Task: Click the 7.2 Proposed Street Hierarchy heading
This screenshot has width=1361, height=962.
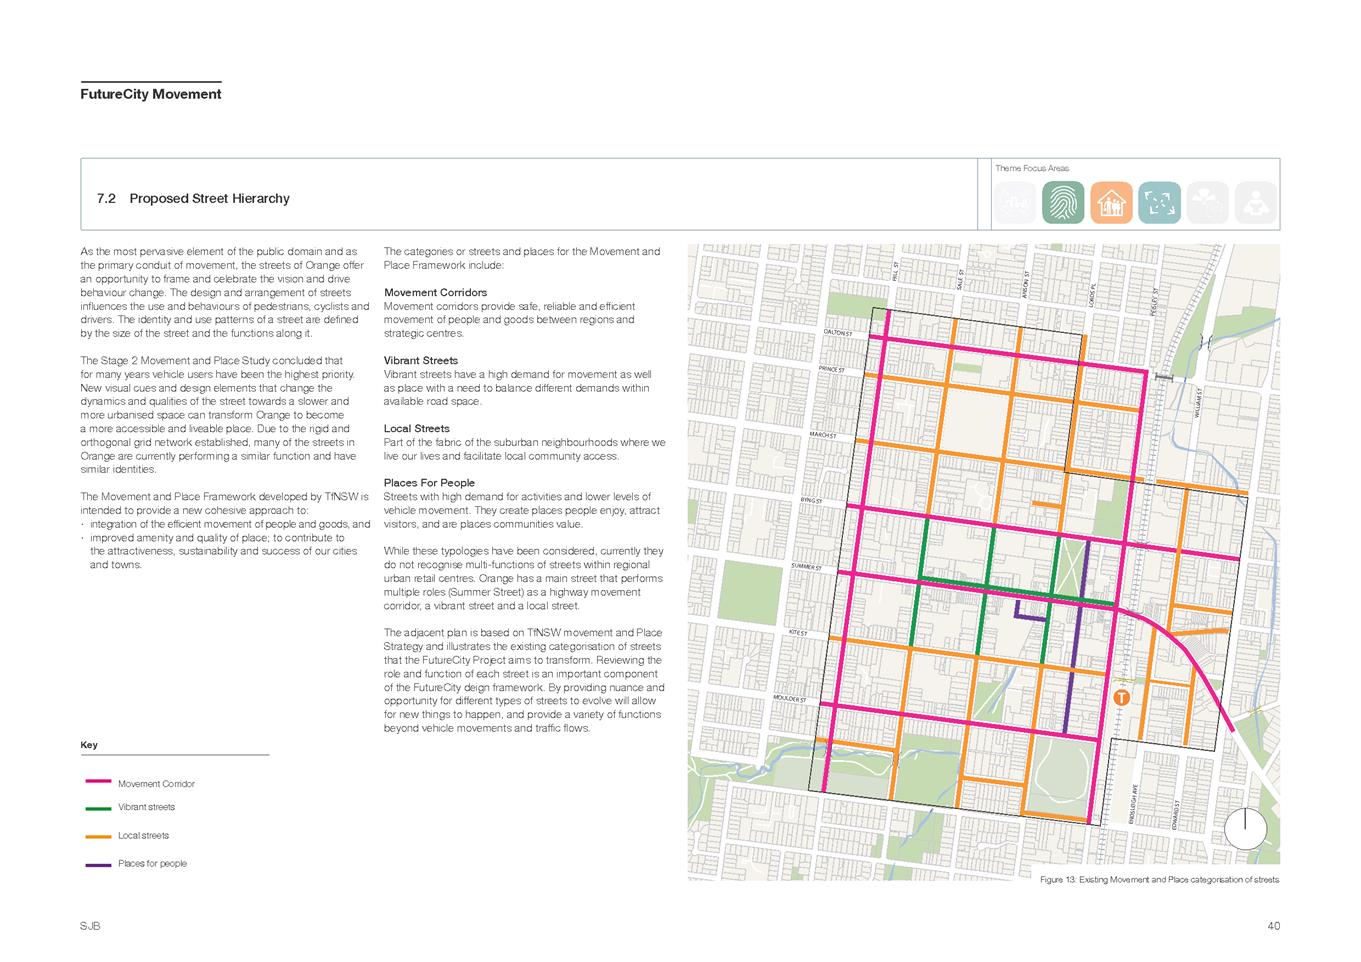Action: 193,199
